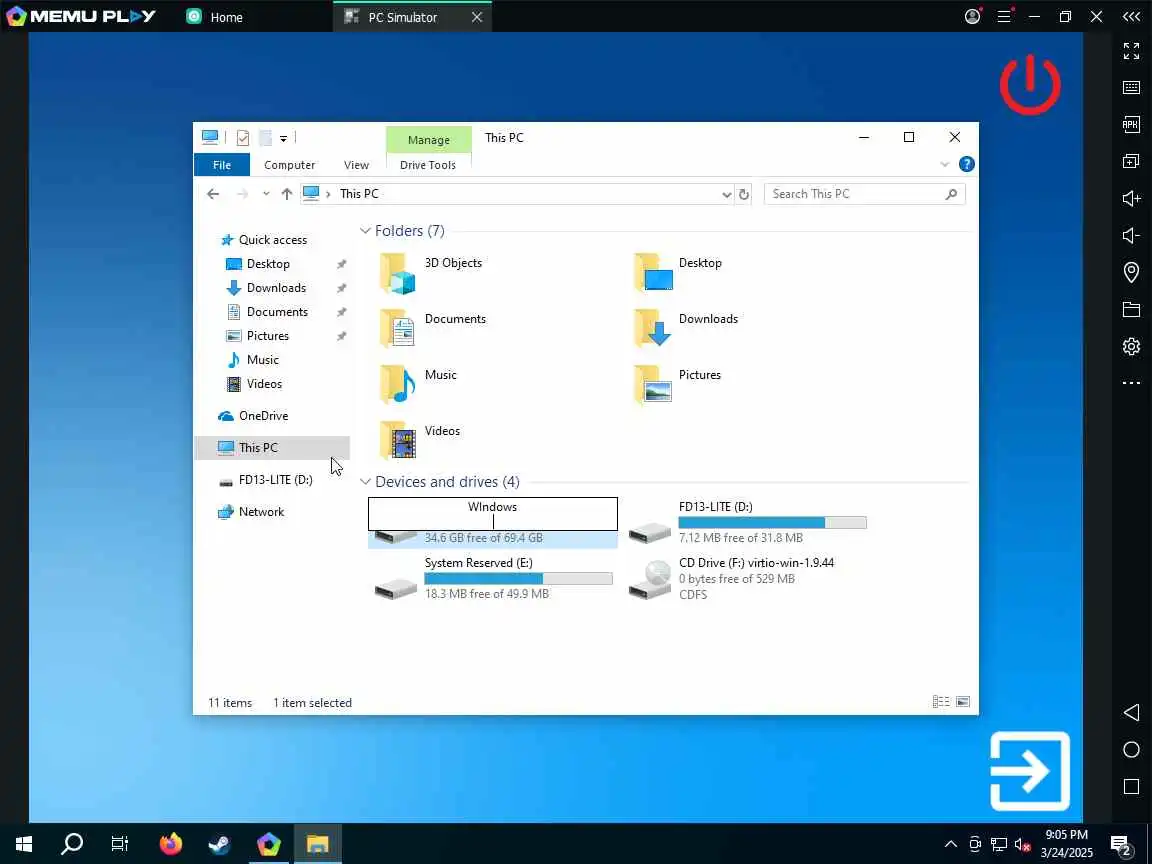Screen dimensions: 1152x864
Task: Go back with the Explorer back arrow
Action: point(213,194)
